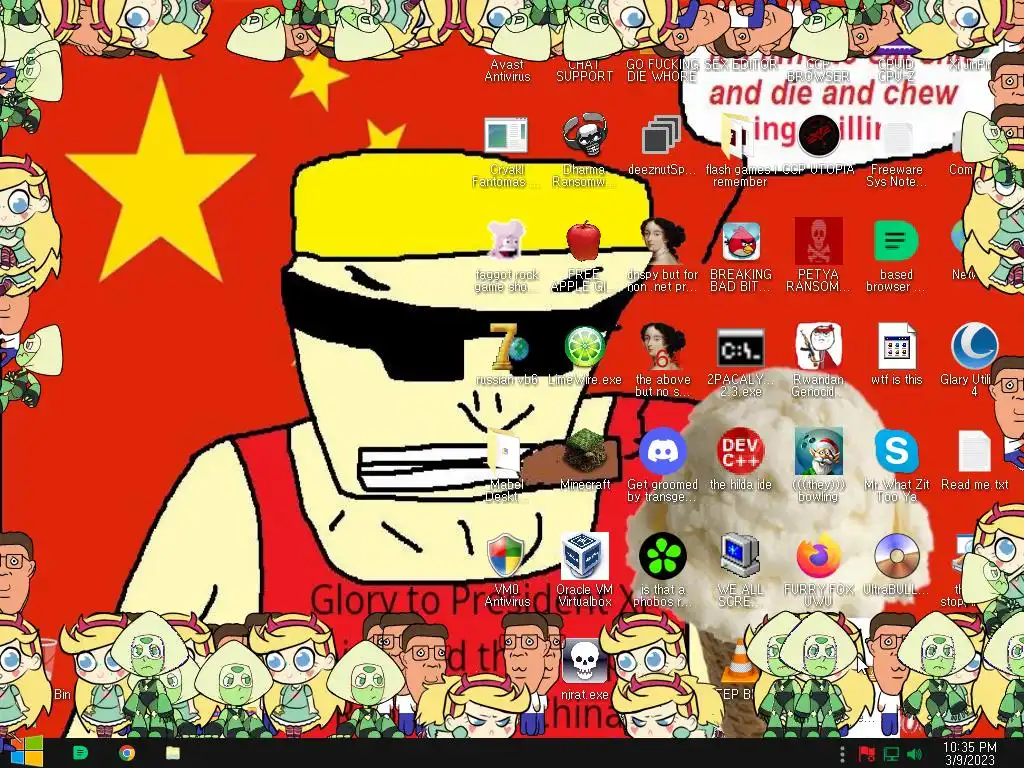Launch LimeWire.exe
The height and width of the screenshot is (768, 1024).
tap(584, 346)
